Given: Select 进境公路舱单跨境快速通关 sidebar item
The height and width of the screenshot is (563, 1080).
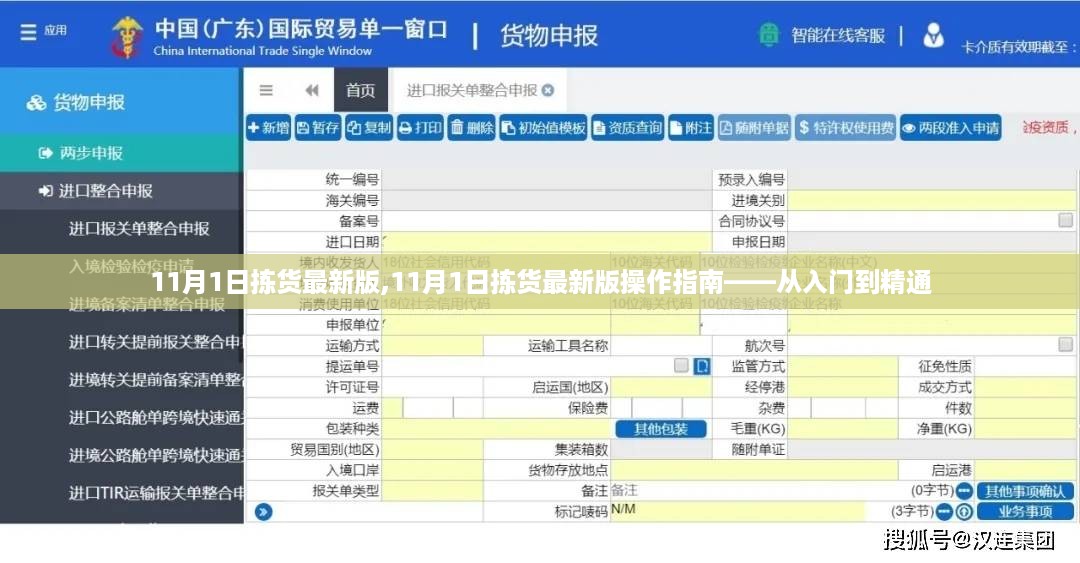Looking at the screenshot, I should pyautogui.click(x=156, y=455).
